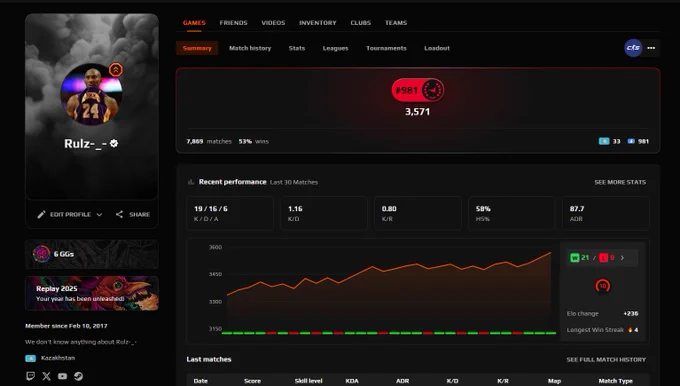680x386 pixels.
Task: Open the 6 GGs banner
Action: (92, 254)
